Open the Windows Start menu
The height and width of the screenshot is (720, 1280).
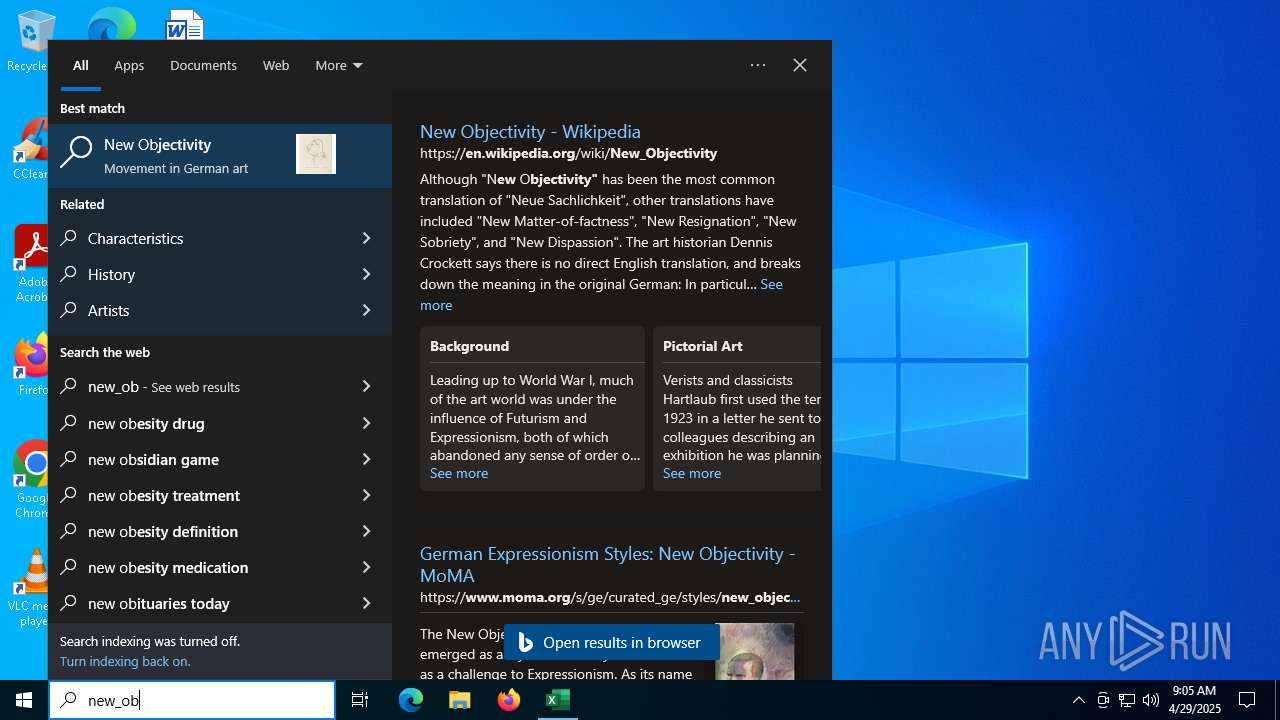pyautogui.click(x=24, y=700)
